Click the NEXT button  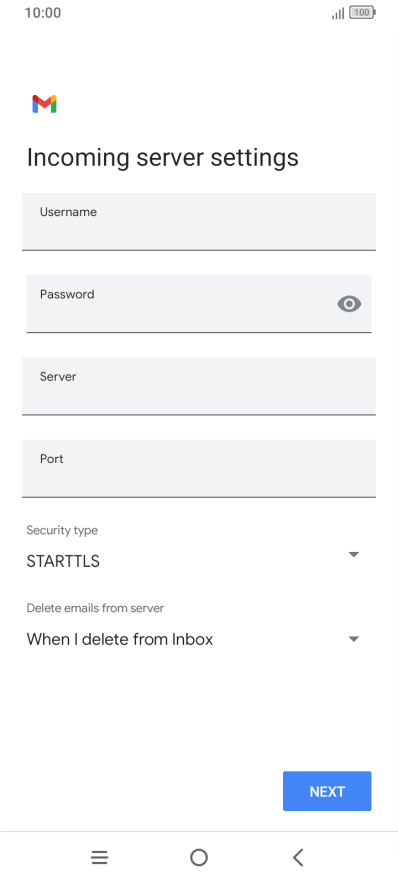click(327, 791)
